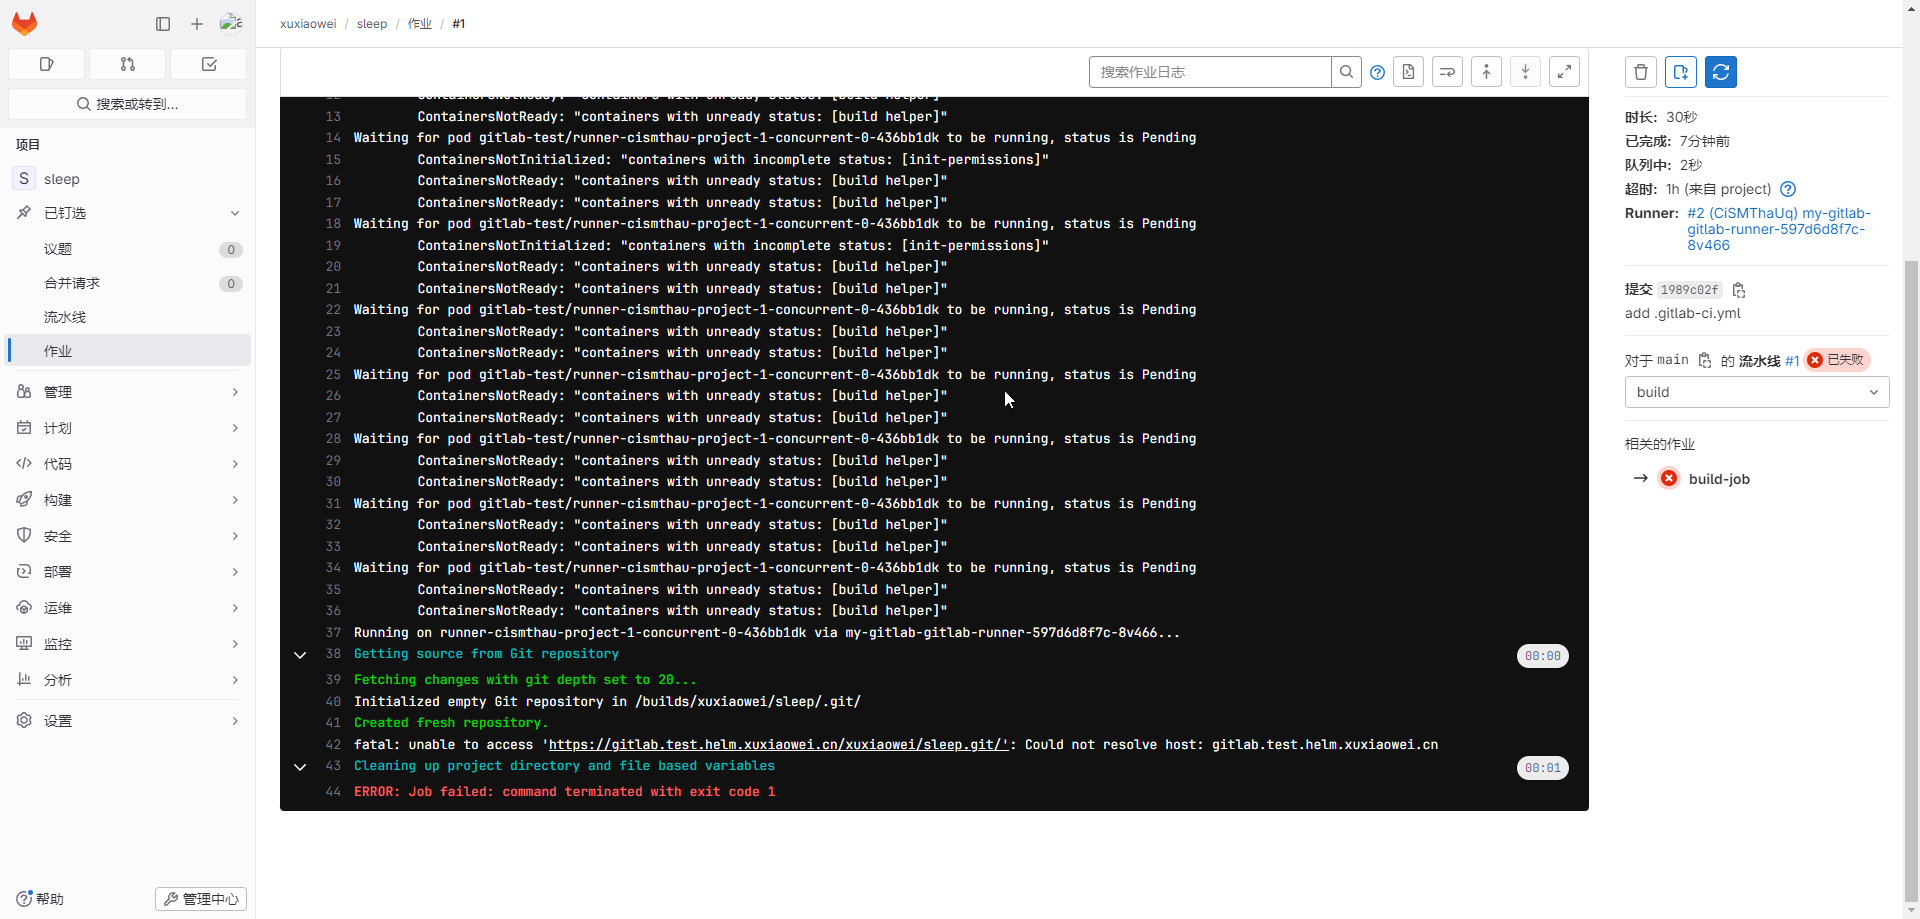Screen dimensions: 1920x919
Task: Copy commit SHA 1989c02f using the copy icon
Action: click(x=1739, y=290)
